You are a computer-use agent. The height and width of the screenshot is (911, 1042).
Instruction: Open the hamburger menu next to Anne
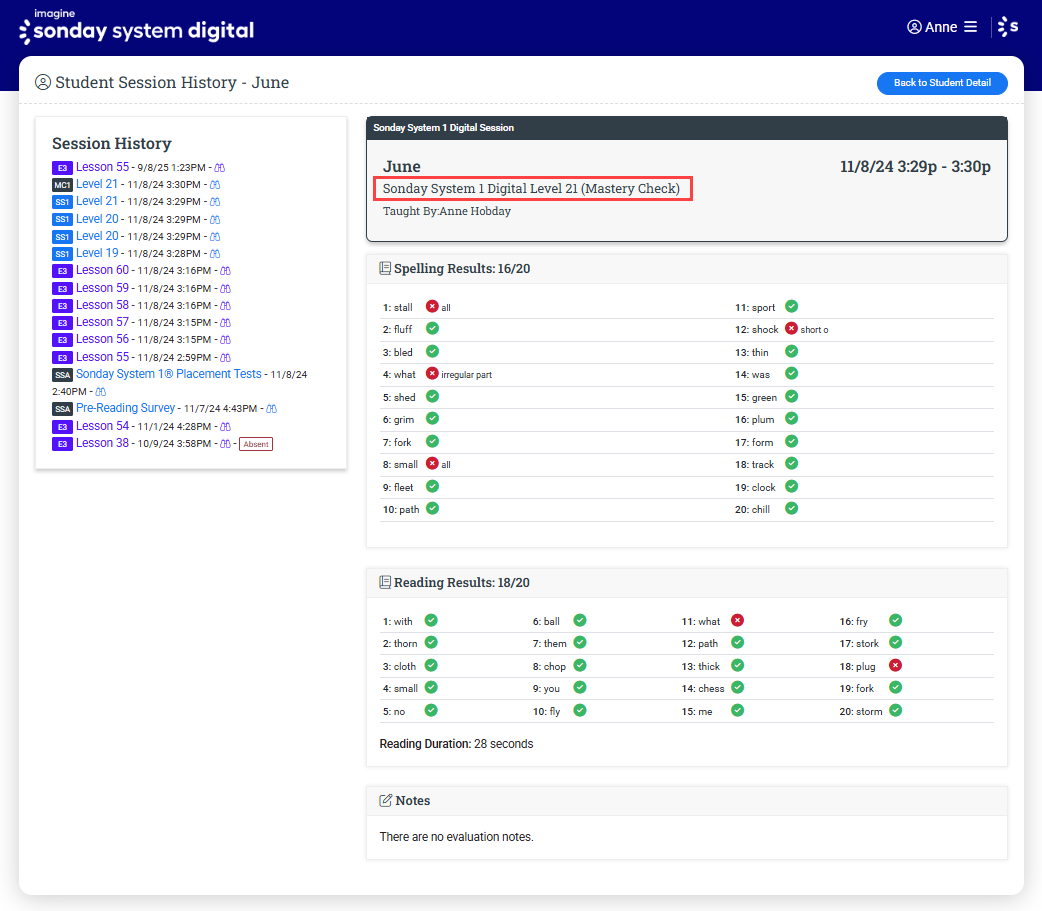click(970, 27)
